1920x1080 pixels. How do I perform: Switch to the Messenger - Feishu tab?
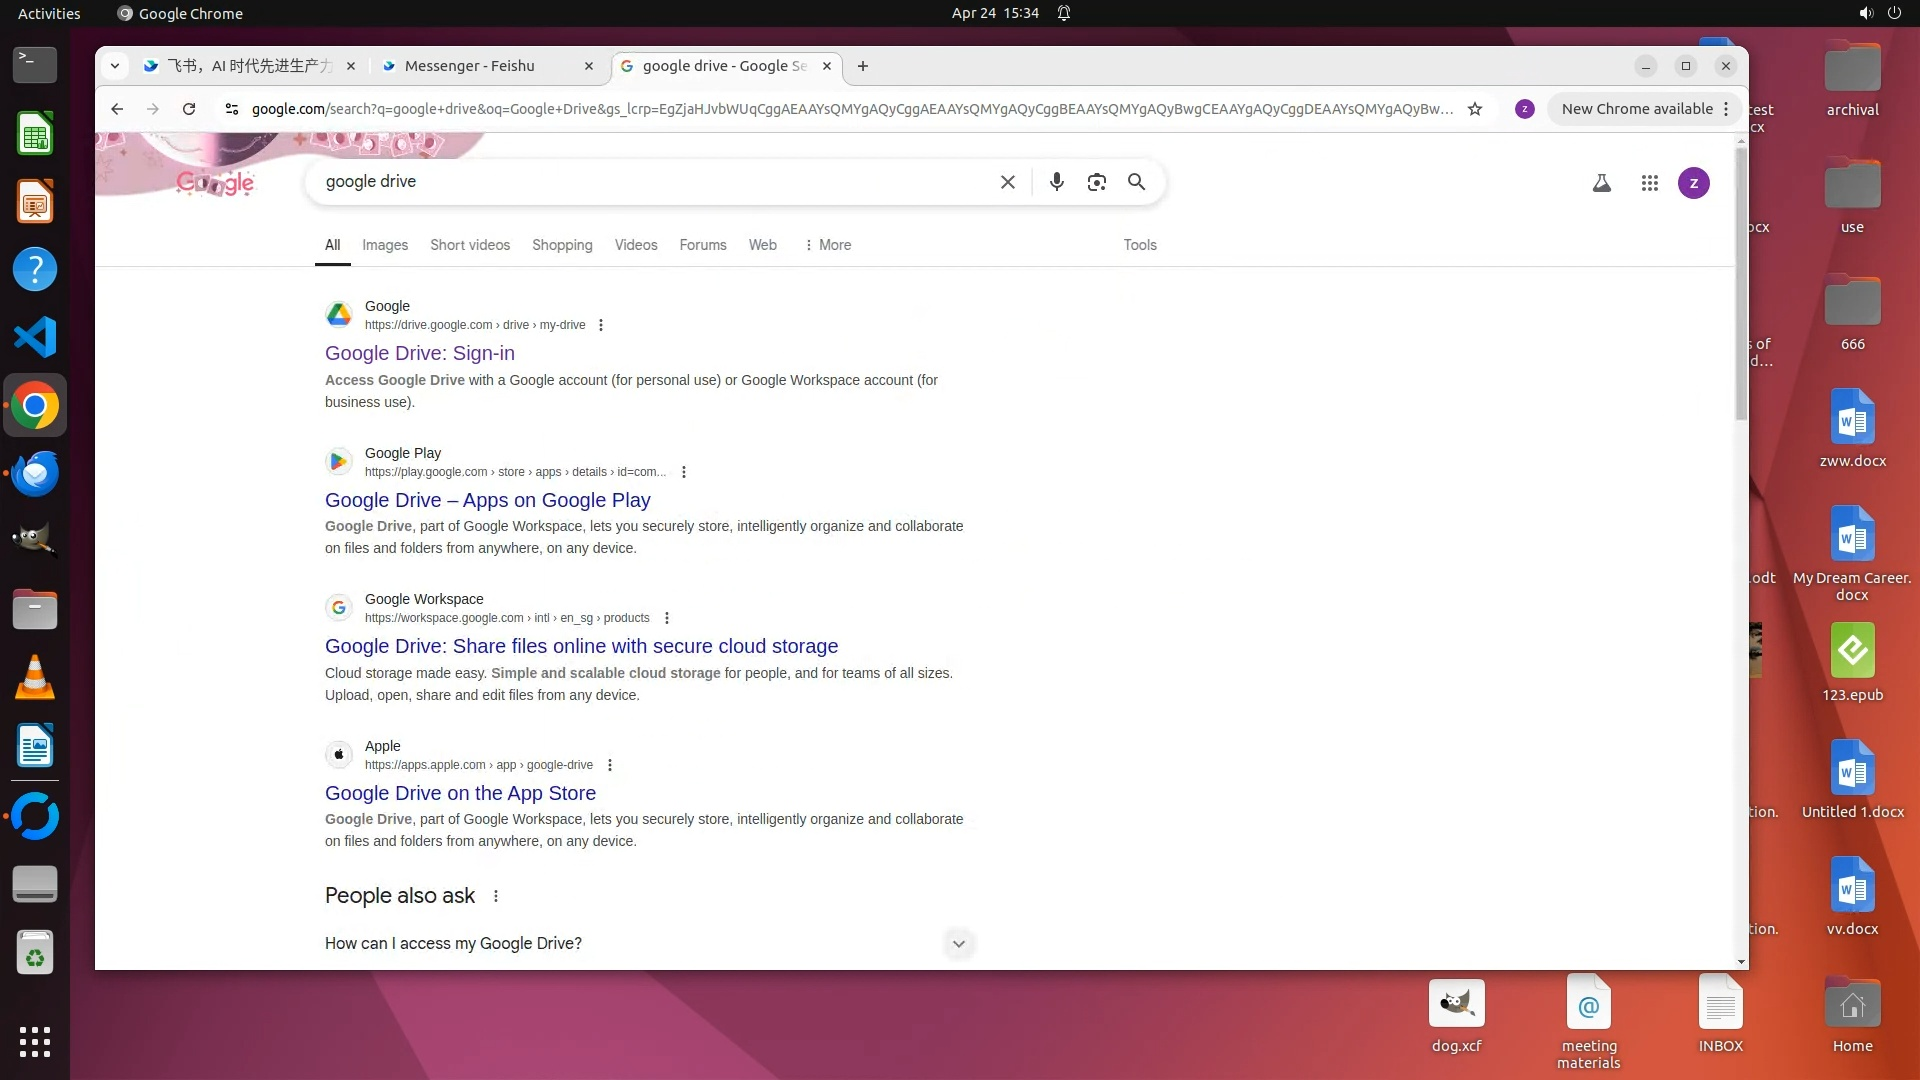[x=470, y=66]
